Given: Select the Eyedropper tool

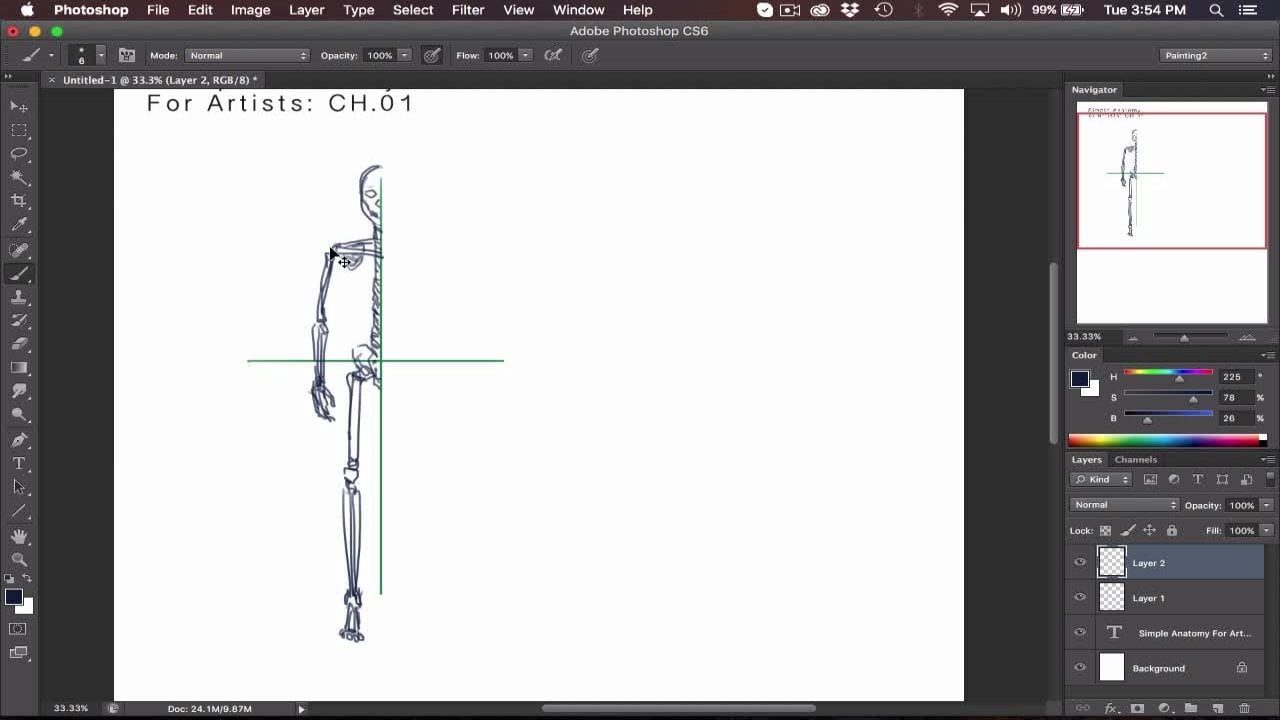Looking at the screenshot, I should pos(19,225).
